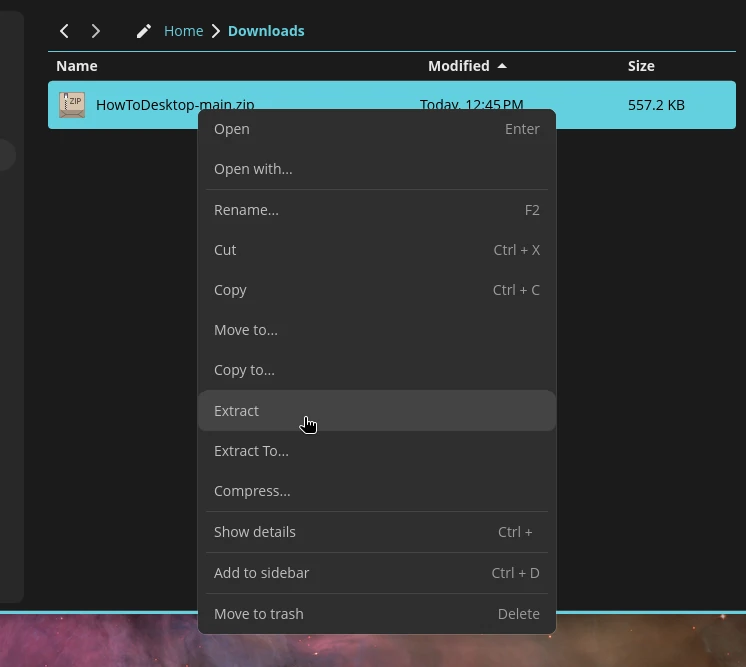Click the Downloads breadcrumb

point(266,31)
